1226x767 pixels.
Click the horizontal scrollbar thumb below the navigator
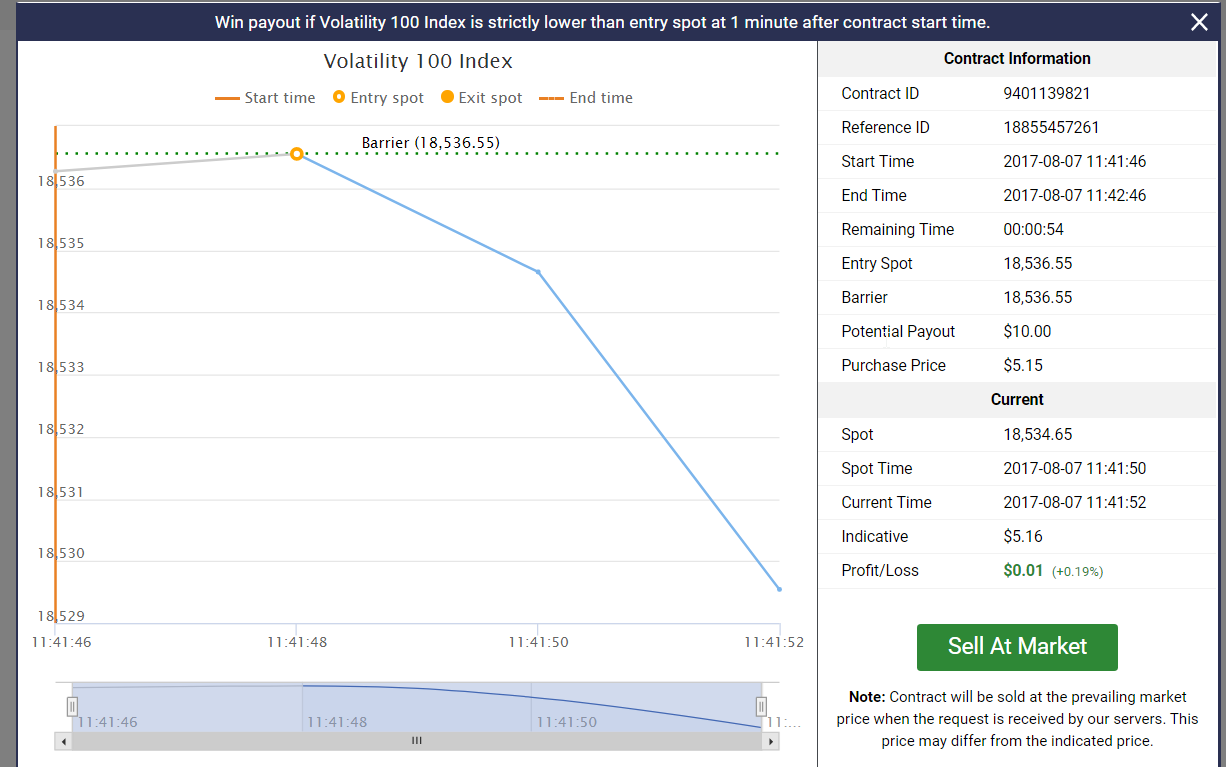(x=416, y=740)
